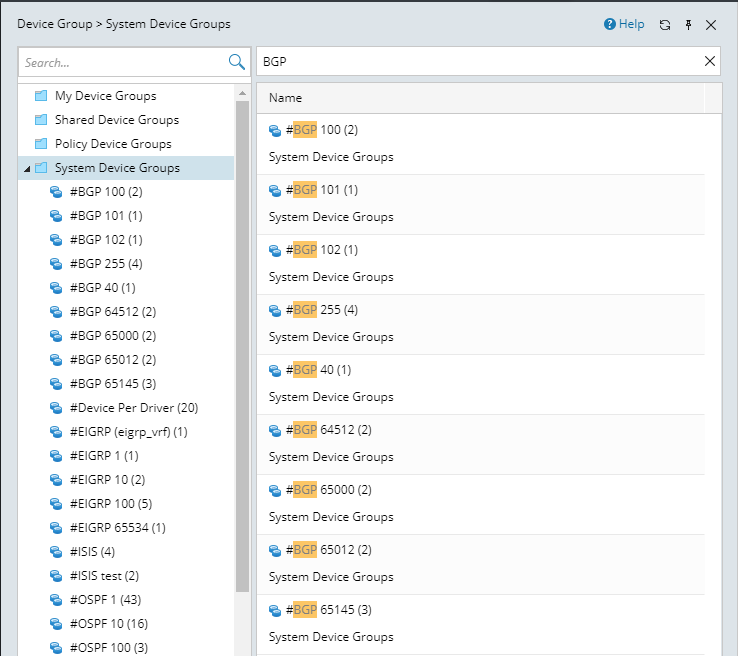Screen dimensions: 738x656
Task: Click the #OSPF 1 (43) group icon
Action: pos(57,600)
